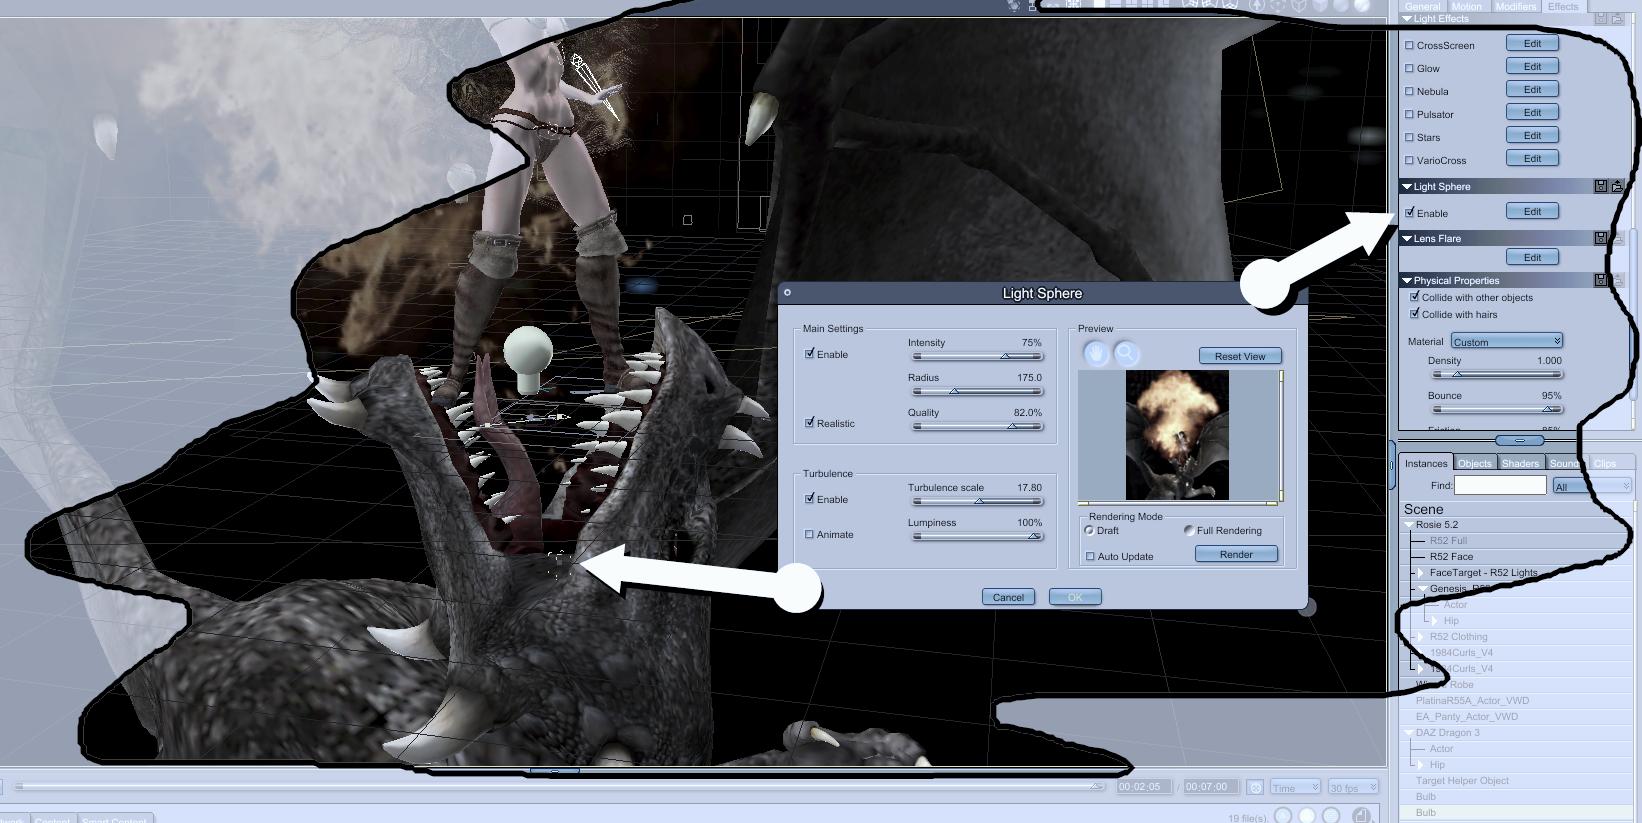1642x823 pixels.
Task: Disable Light Sphere in the Effects panel
Action: [x=1410, y=213]
